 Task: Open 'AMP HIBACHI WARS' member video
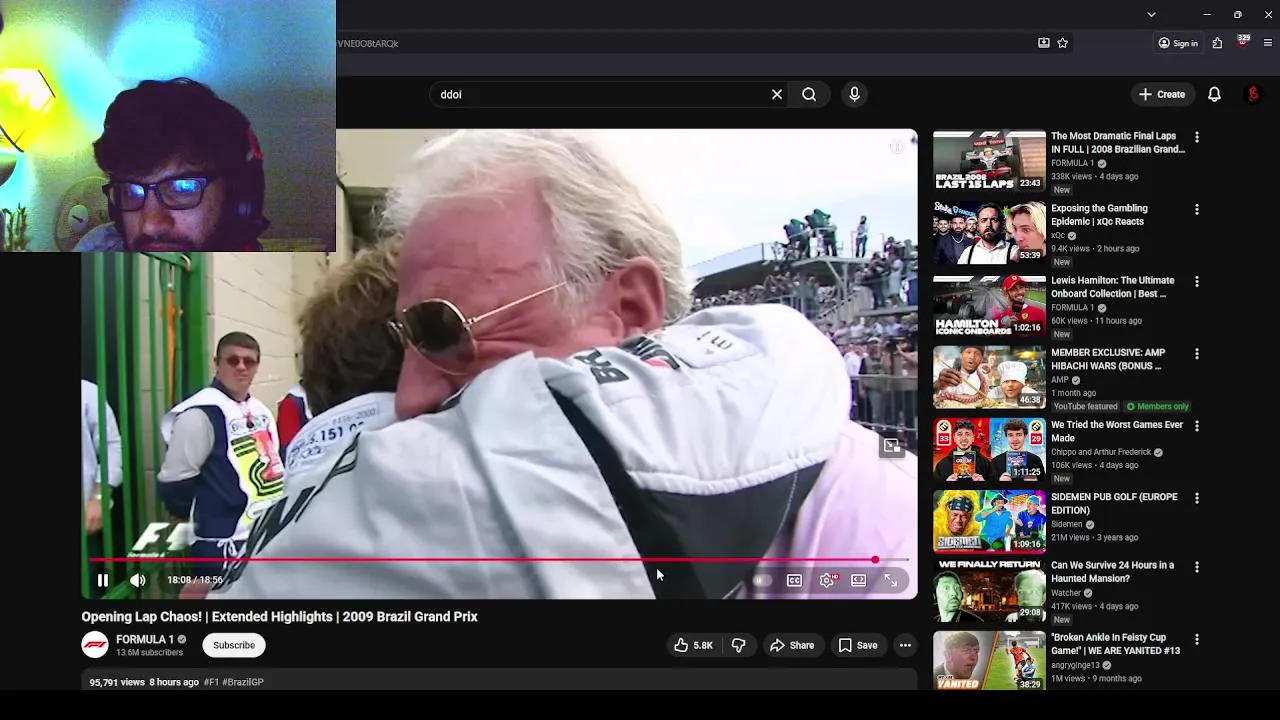point(1108,359)
